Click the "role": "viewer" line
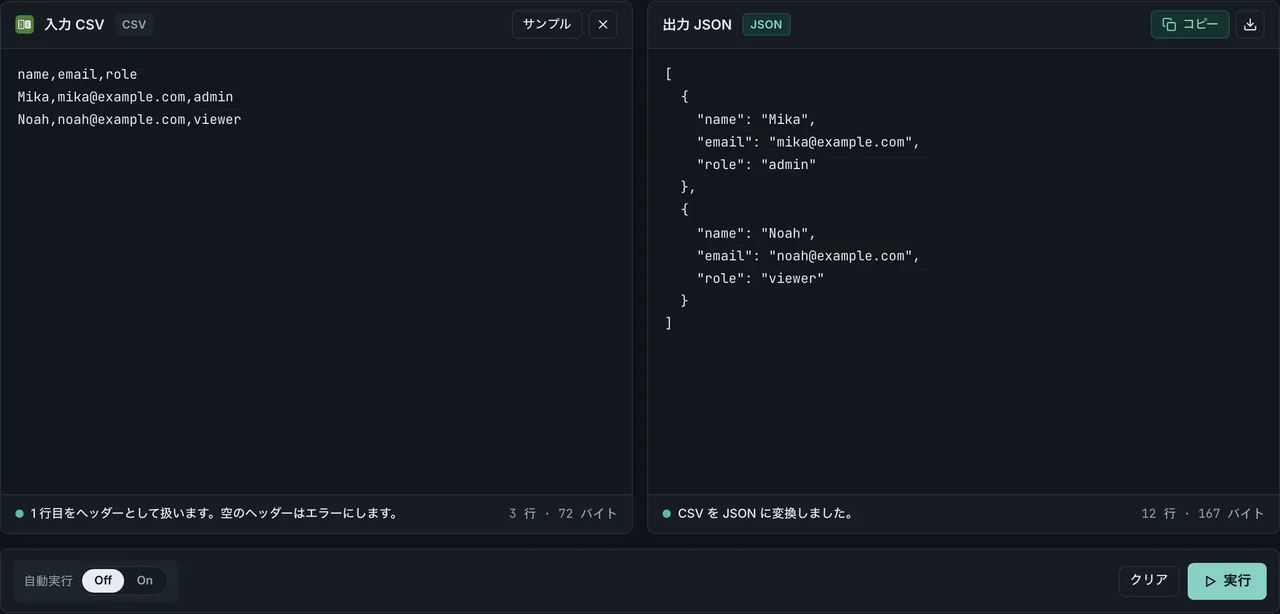 760,278
